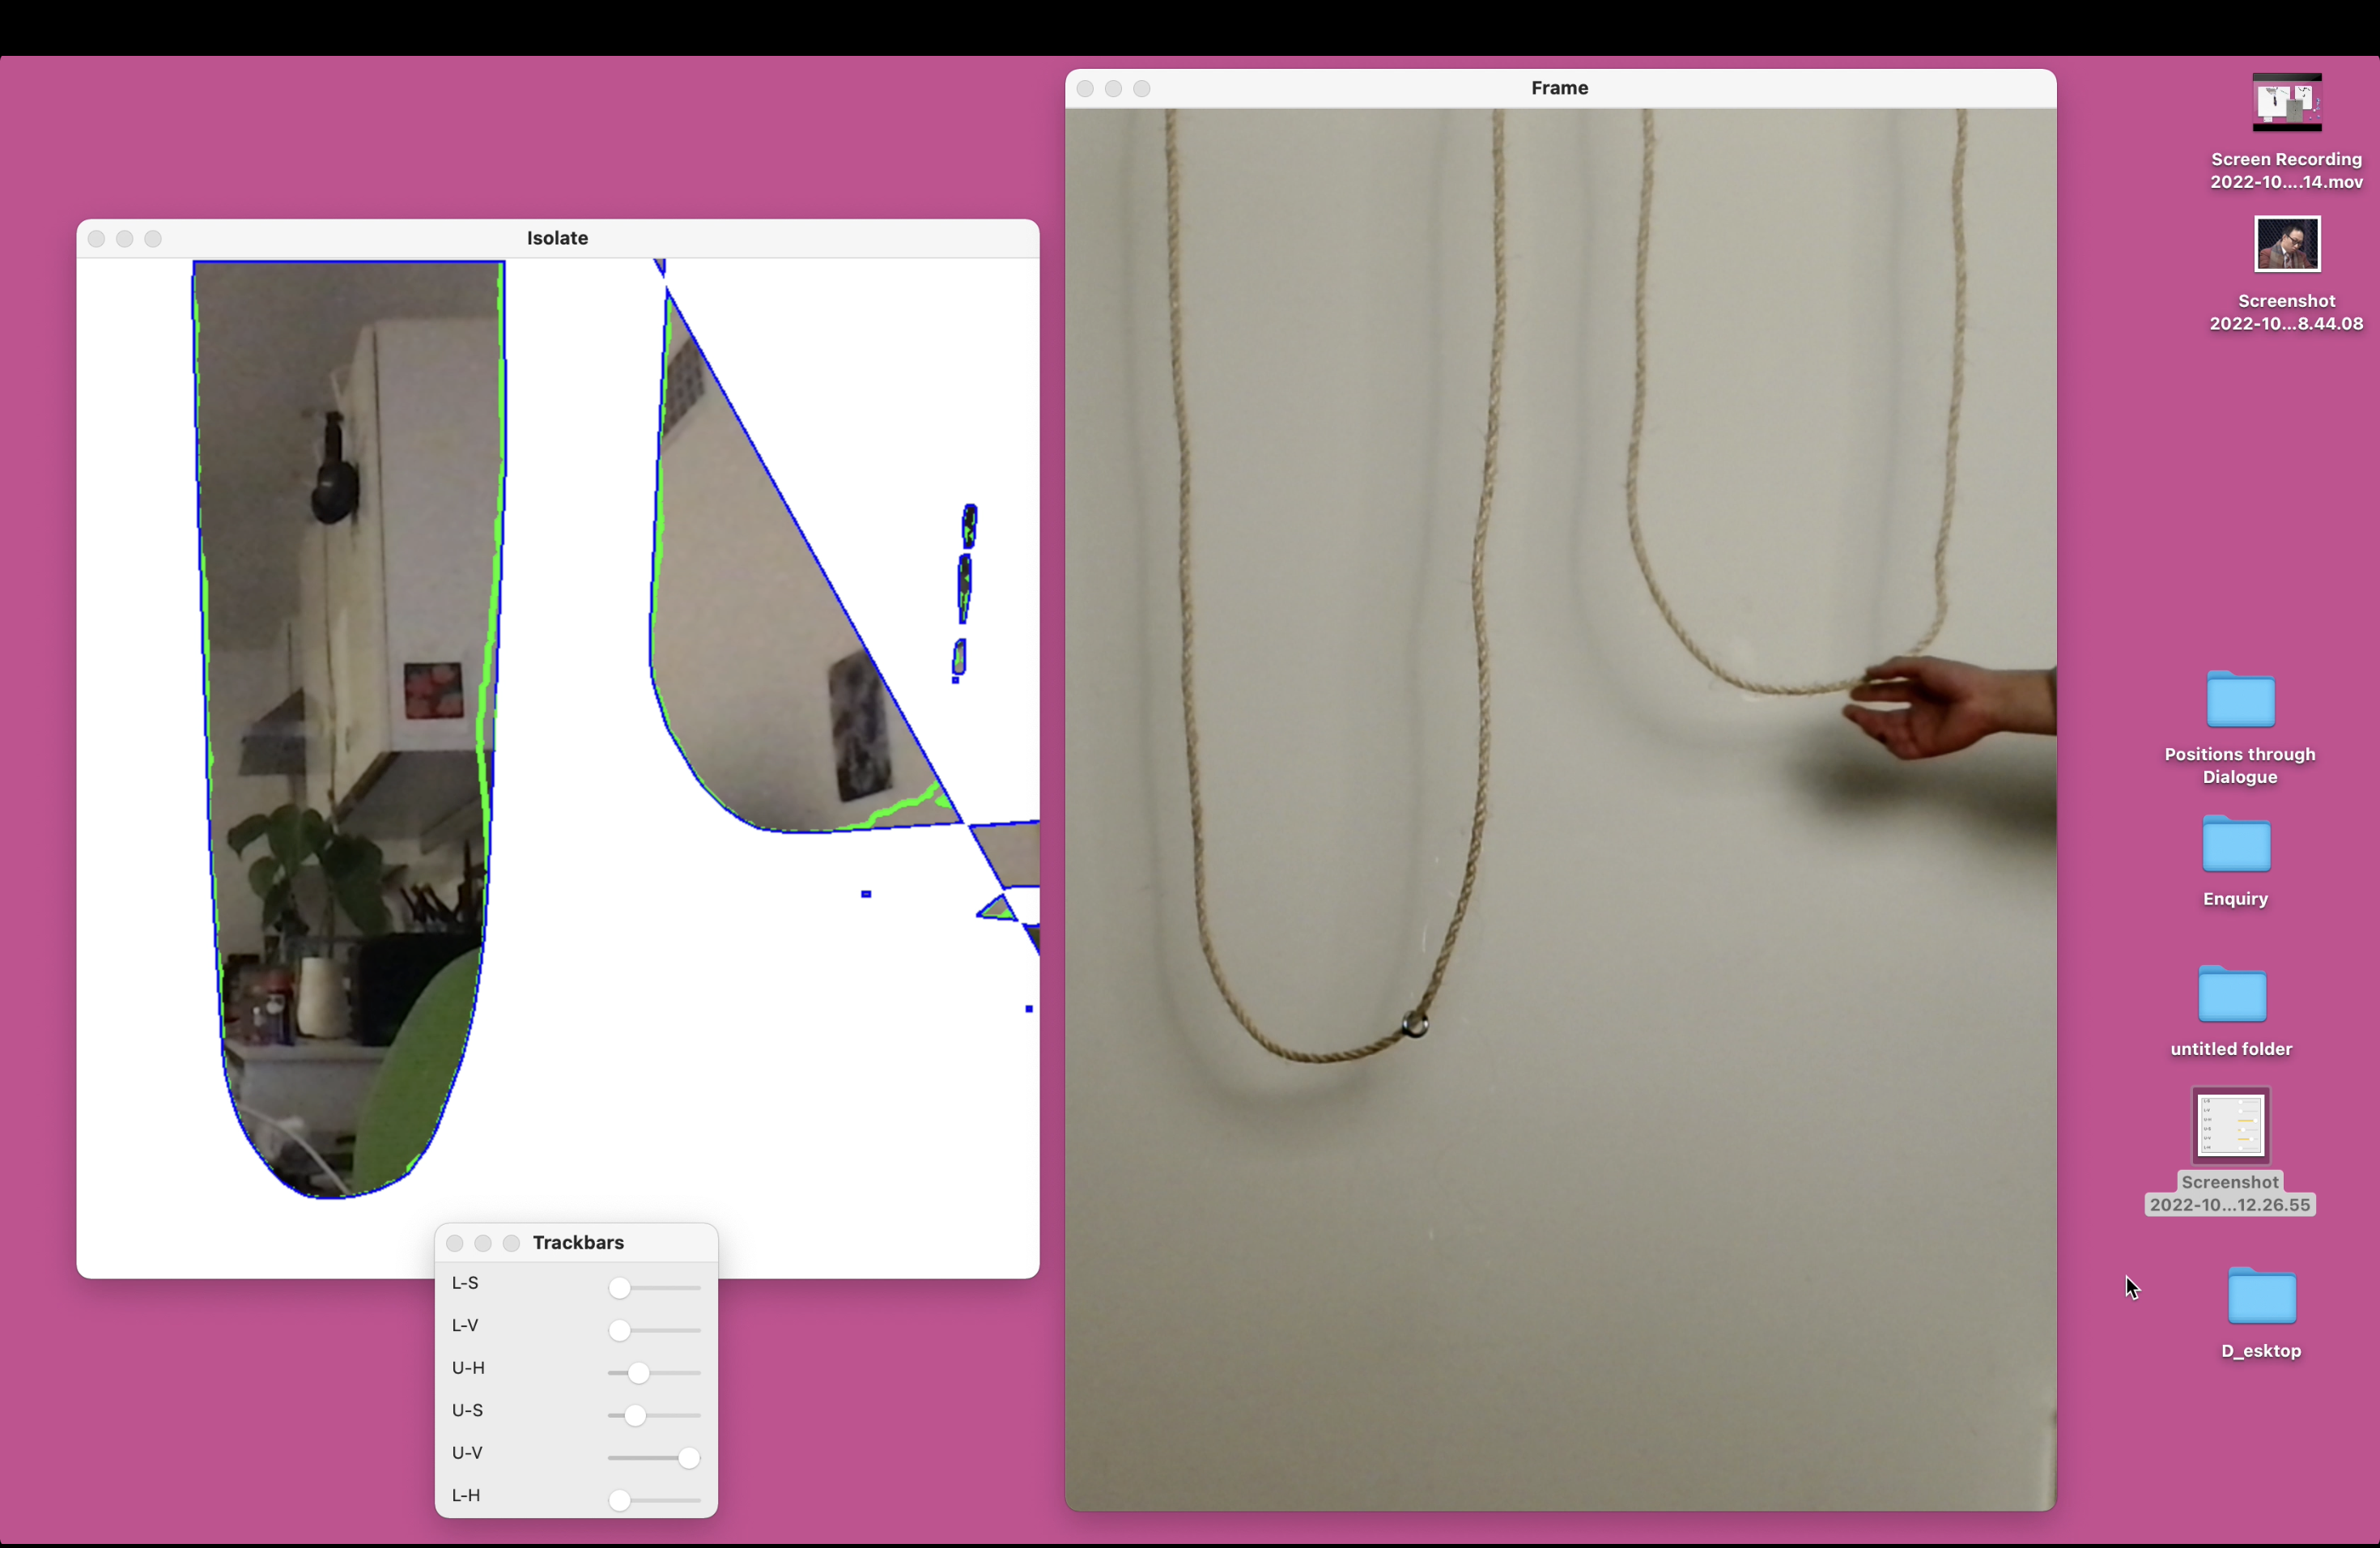Close the Frame window
The width and height of the screenshot is (2380, 1548).
pyautogui.click(x=1085, y=89)
